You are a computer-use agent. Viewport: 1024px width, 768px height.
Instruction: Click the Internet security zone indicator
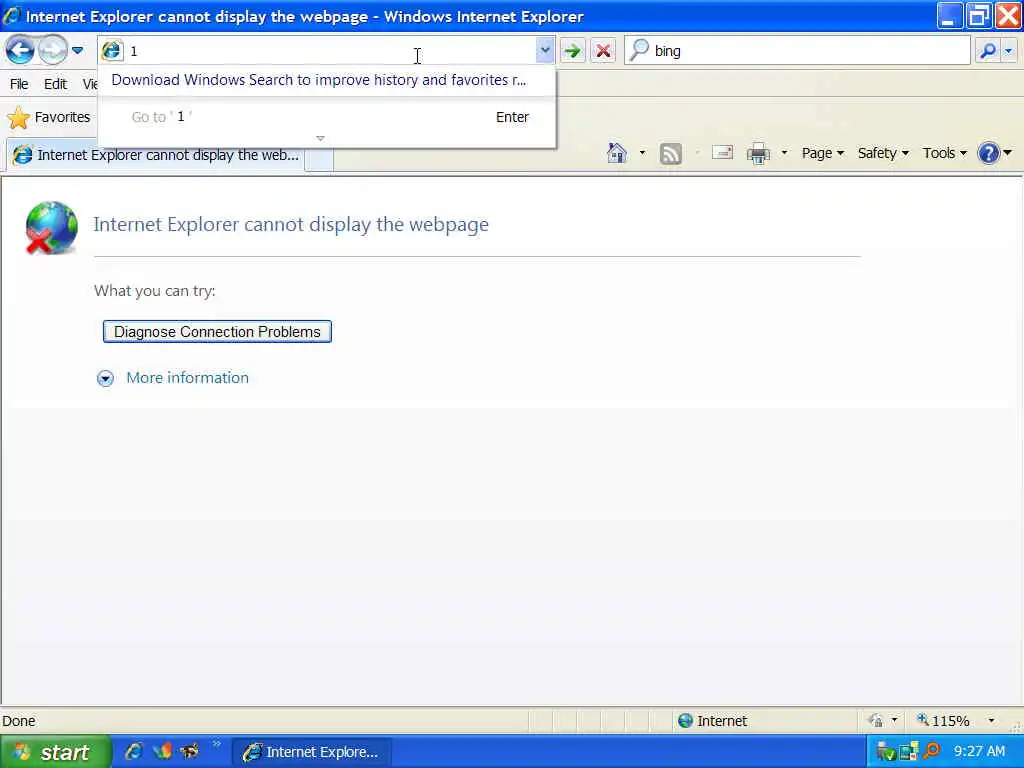tap(712, 720)
